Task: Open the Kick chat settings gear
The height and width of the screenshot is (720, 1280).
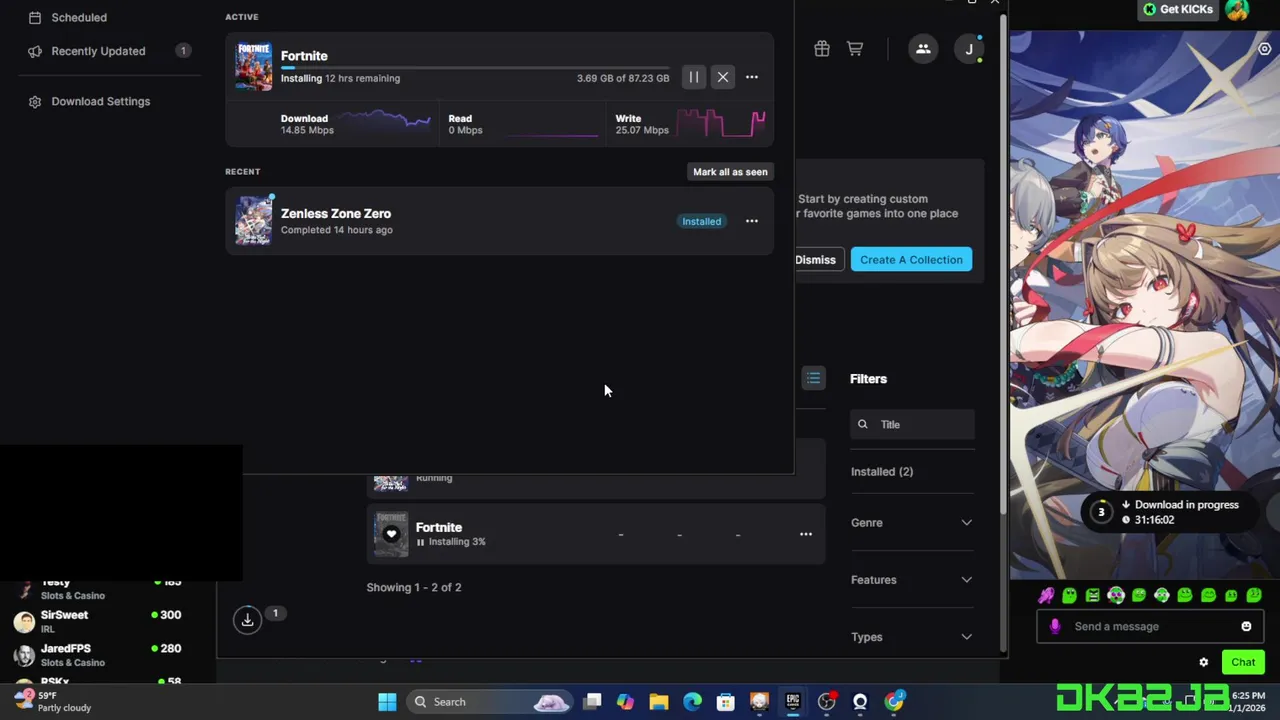Action: (1204, 662)
